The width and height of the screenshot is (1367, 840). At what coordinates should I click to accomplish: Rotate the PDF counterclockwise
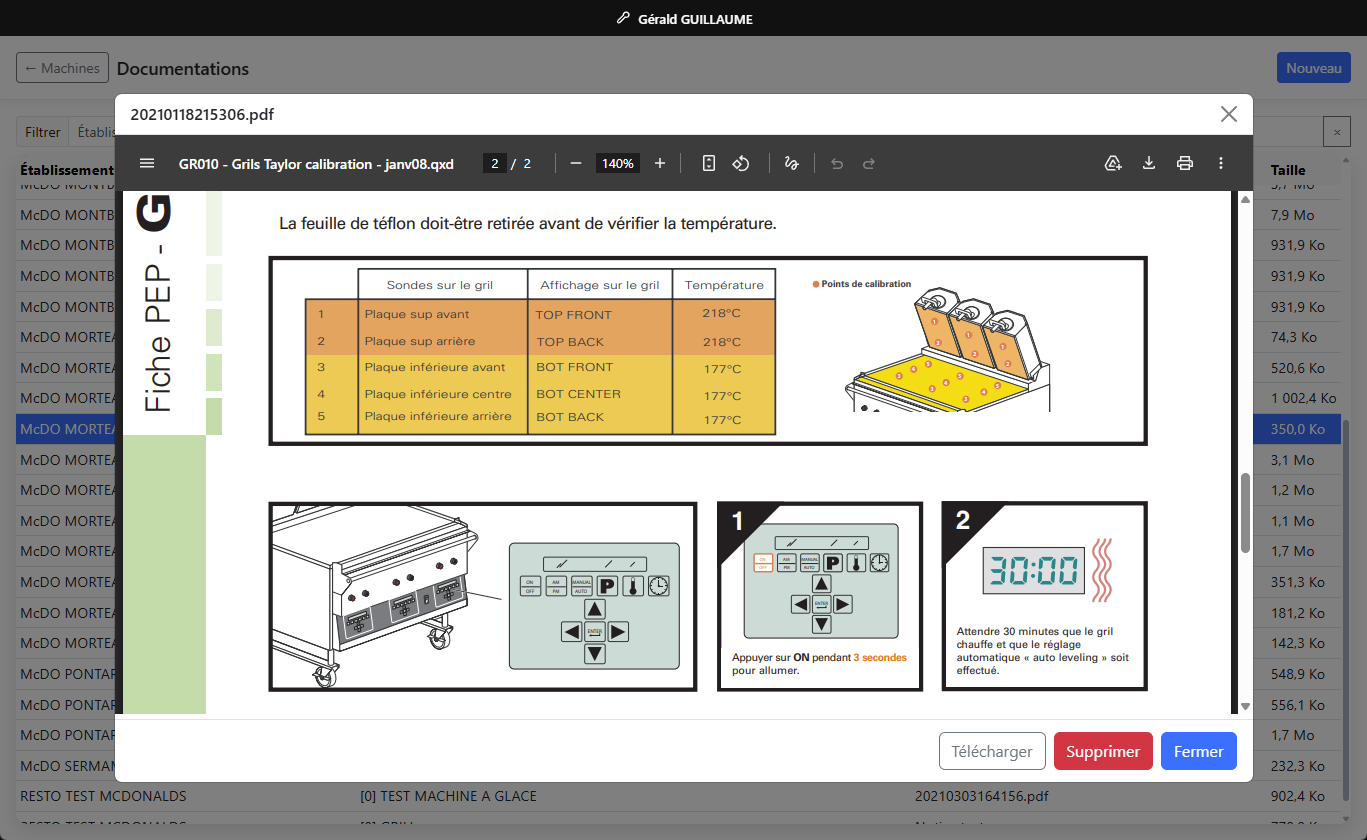tap(741, 163)
